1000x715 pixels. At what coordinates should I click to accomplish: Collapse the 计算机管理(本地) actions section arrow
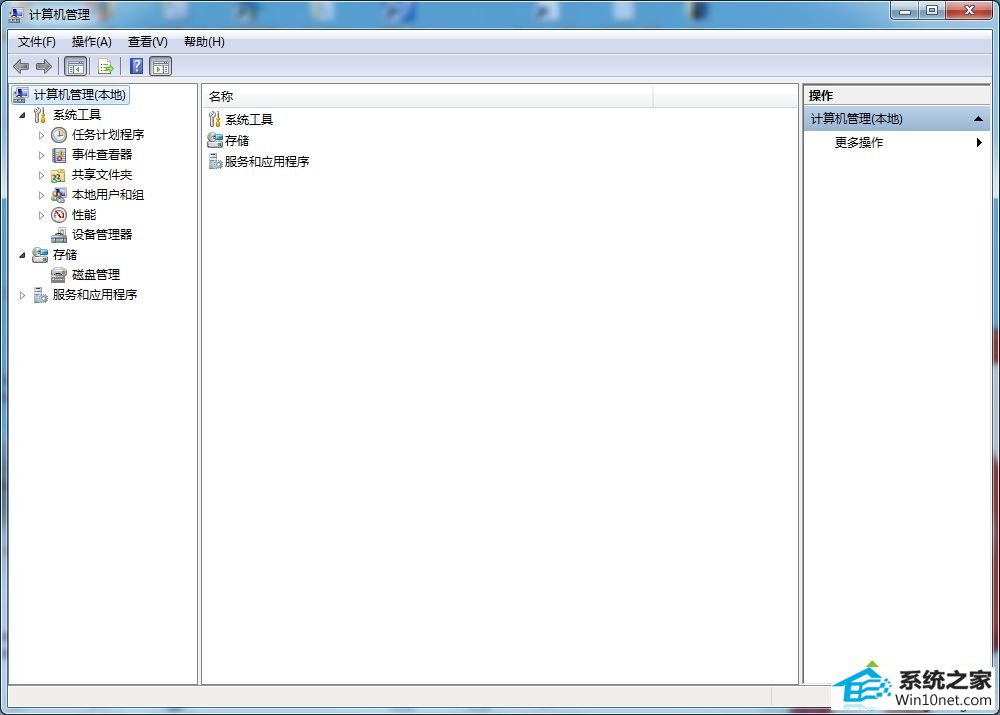978,119
